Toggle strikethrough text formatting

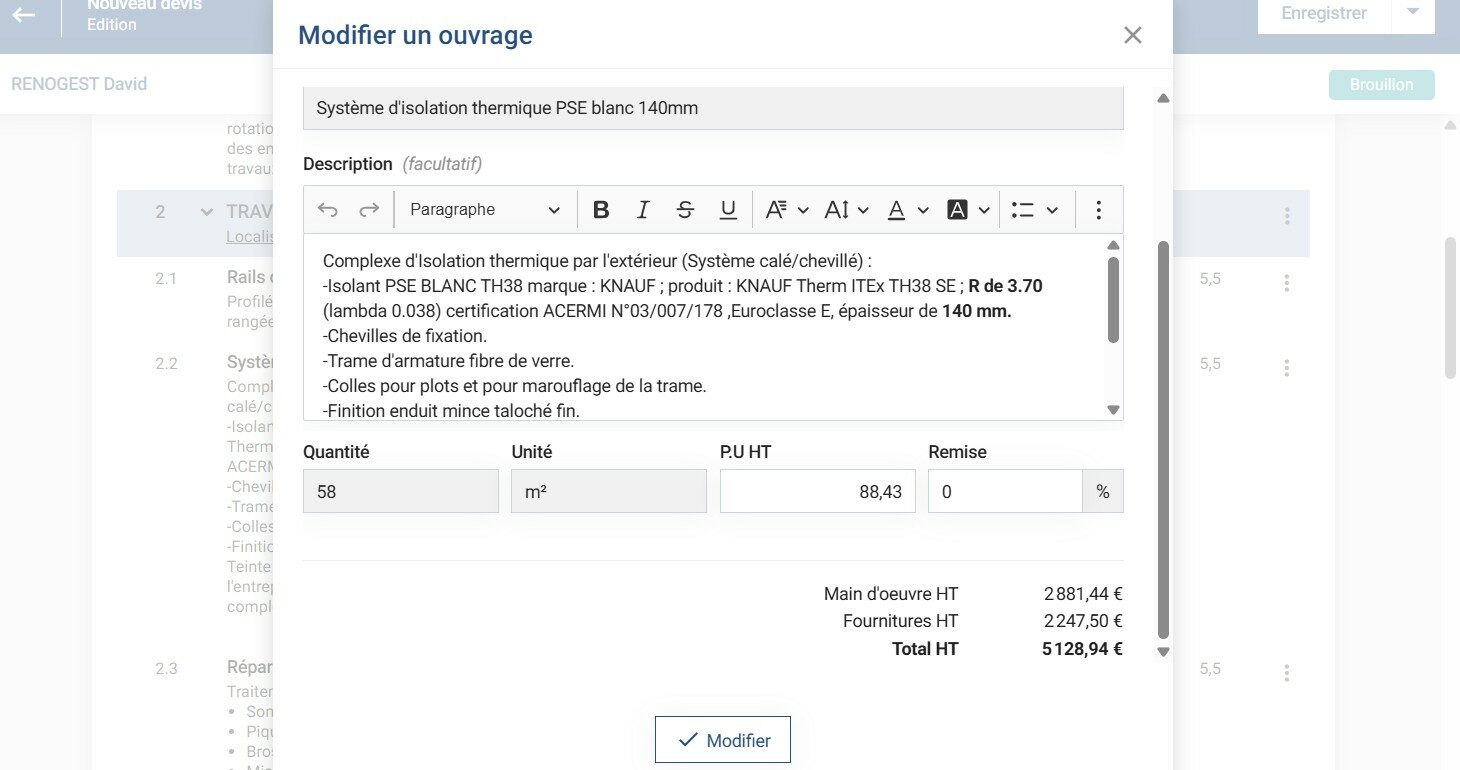pyautogui.click(x=685, y=210)
